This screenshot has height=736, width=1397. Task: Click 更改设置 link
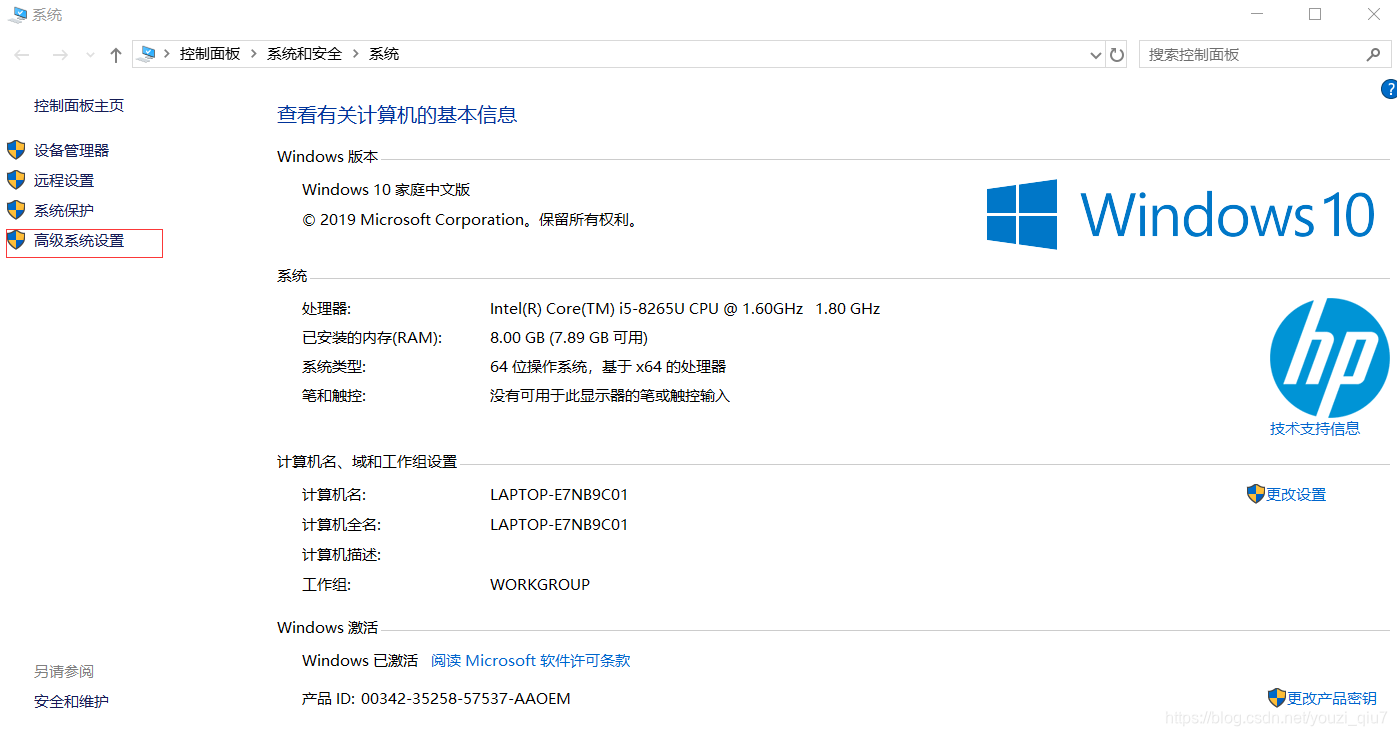[1296, 494]
